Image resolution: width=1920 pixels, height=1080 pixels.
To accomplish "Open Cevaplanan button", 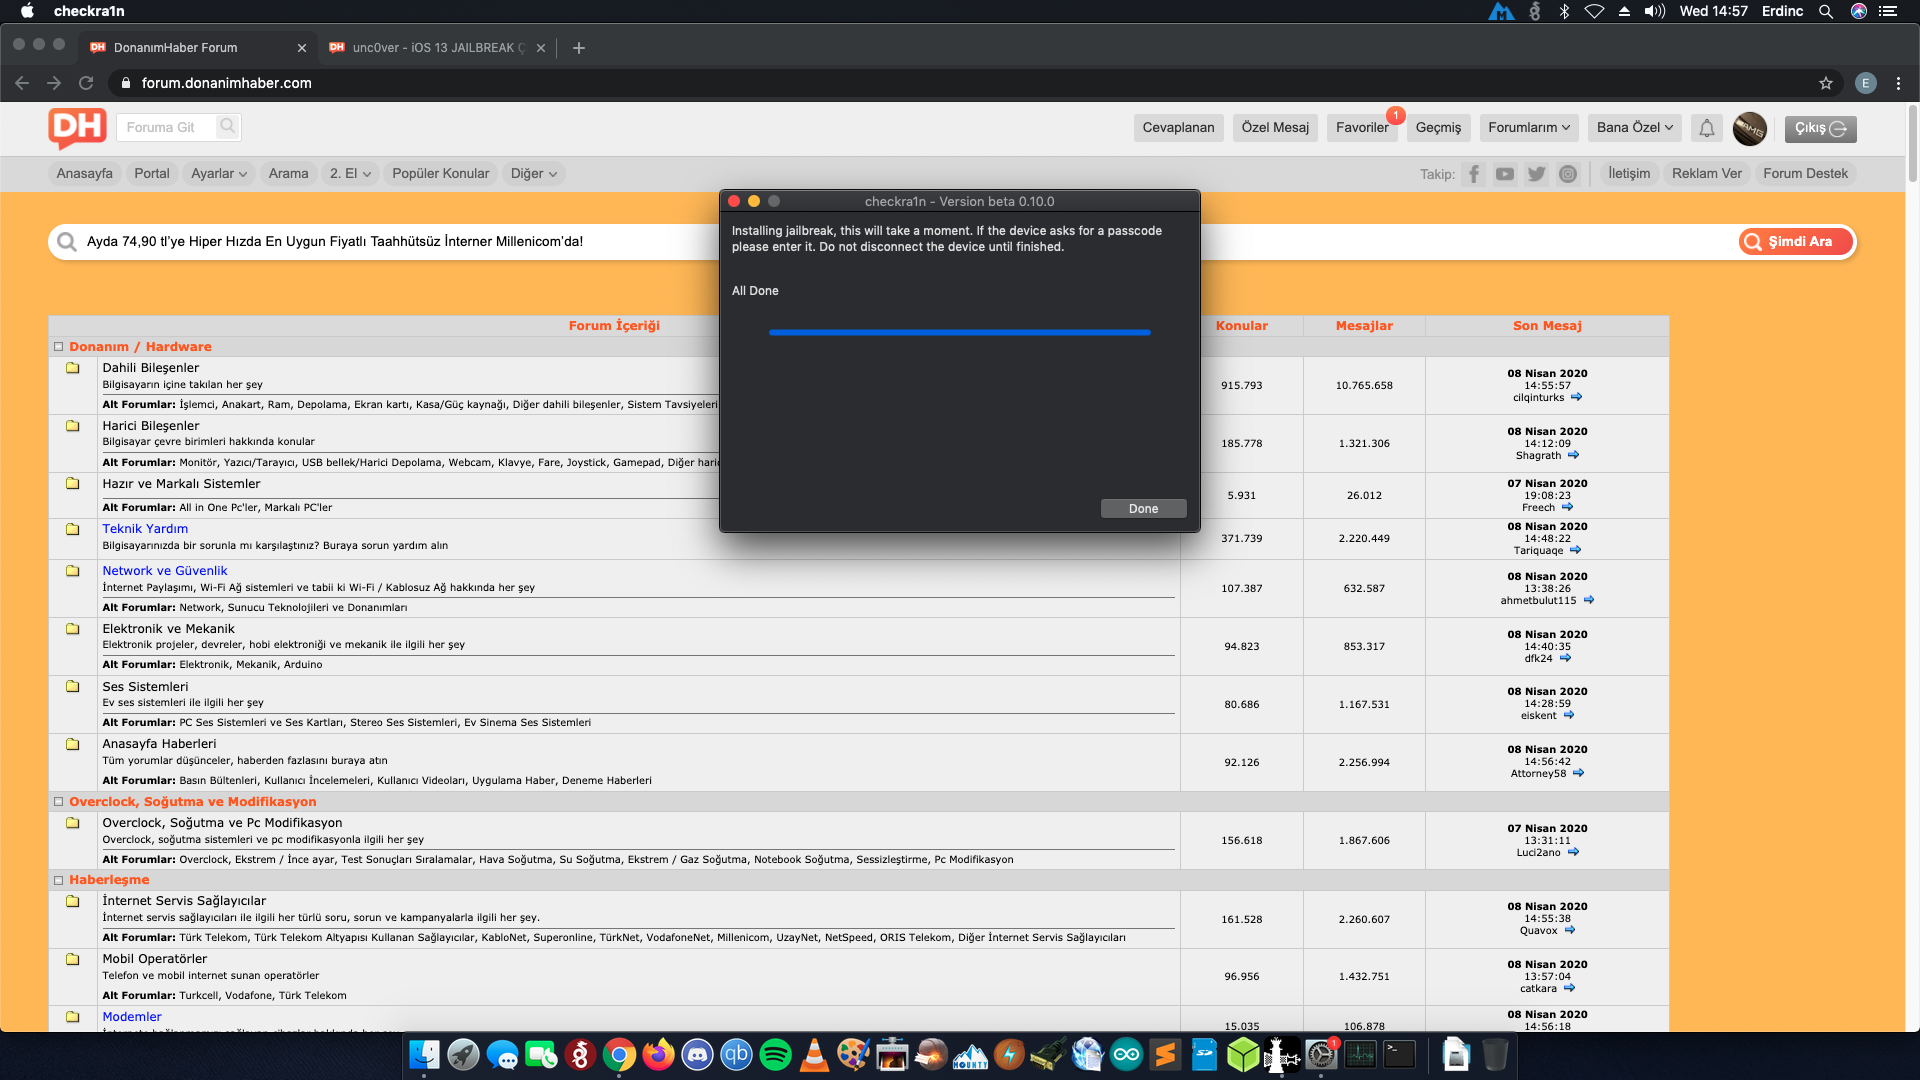I will point(1178,128).
